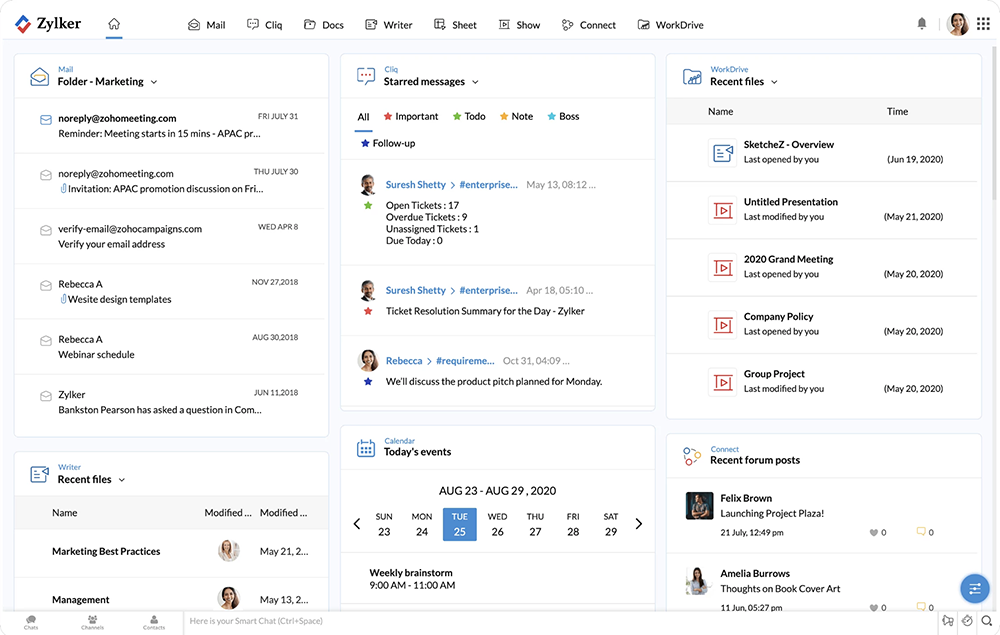This screenshot has width=1000, height=635.
Task: Open the Invitation: APAC promotion email
Action: 171,181
